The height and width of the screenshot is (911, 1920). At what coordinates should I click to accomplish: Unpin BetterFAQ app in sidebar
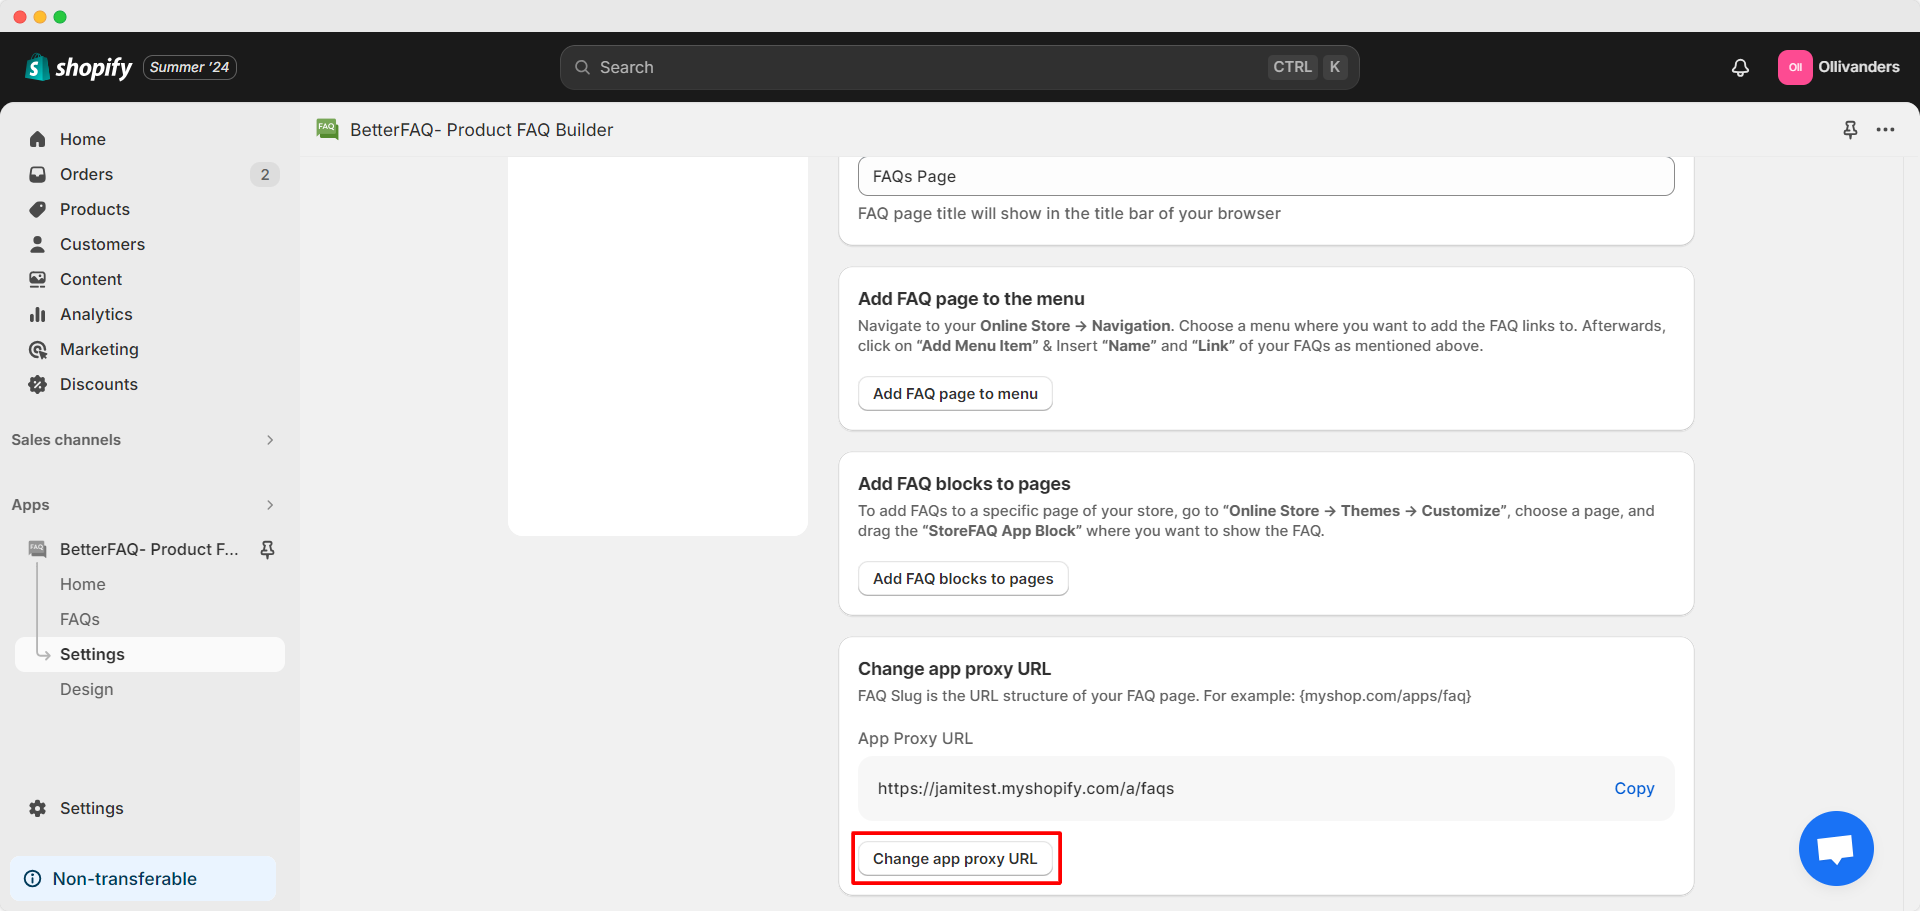(267, 549)
